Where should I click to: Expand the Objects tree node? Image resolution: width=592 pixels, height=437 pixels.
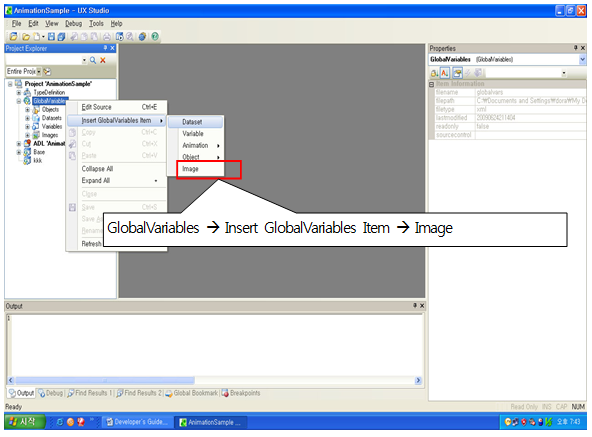point(27,110)
